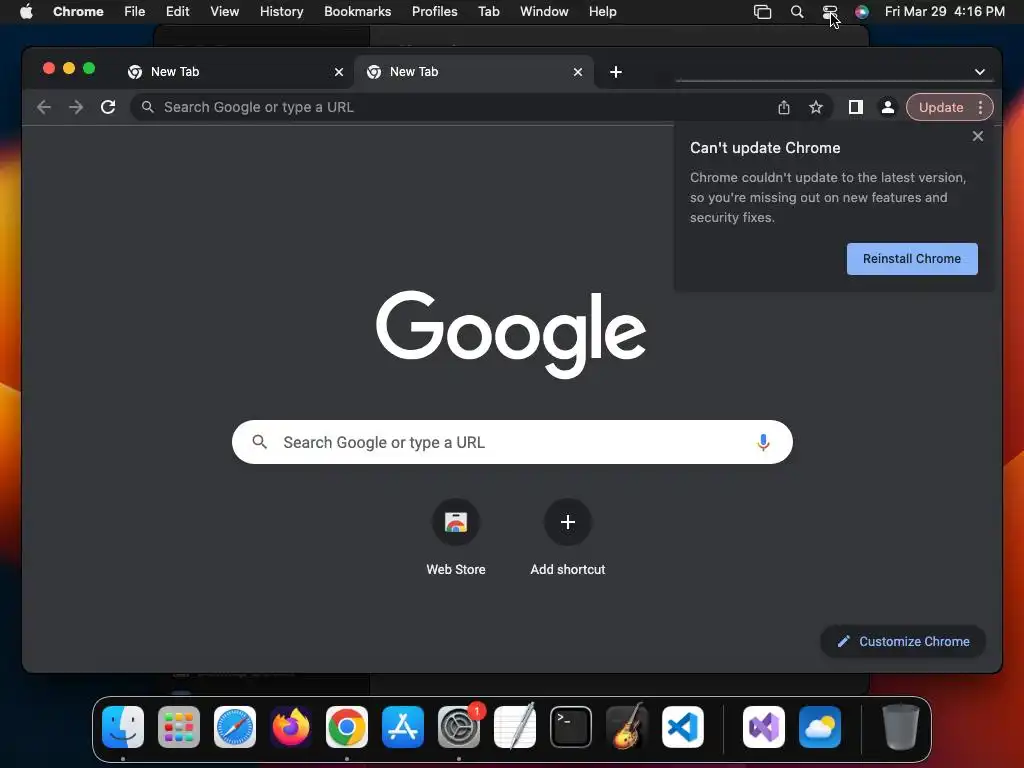Open the File menu

135,12
